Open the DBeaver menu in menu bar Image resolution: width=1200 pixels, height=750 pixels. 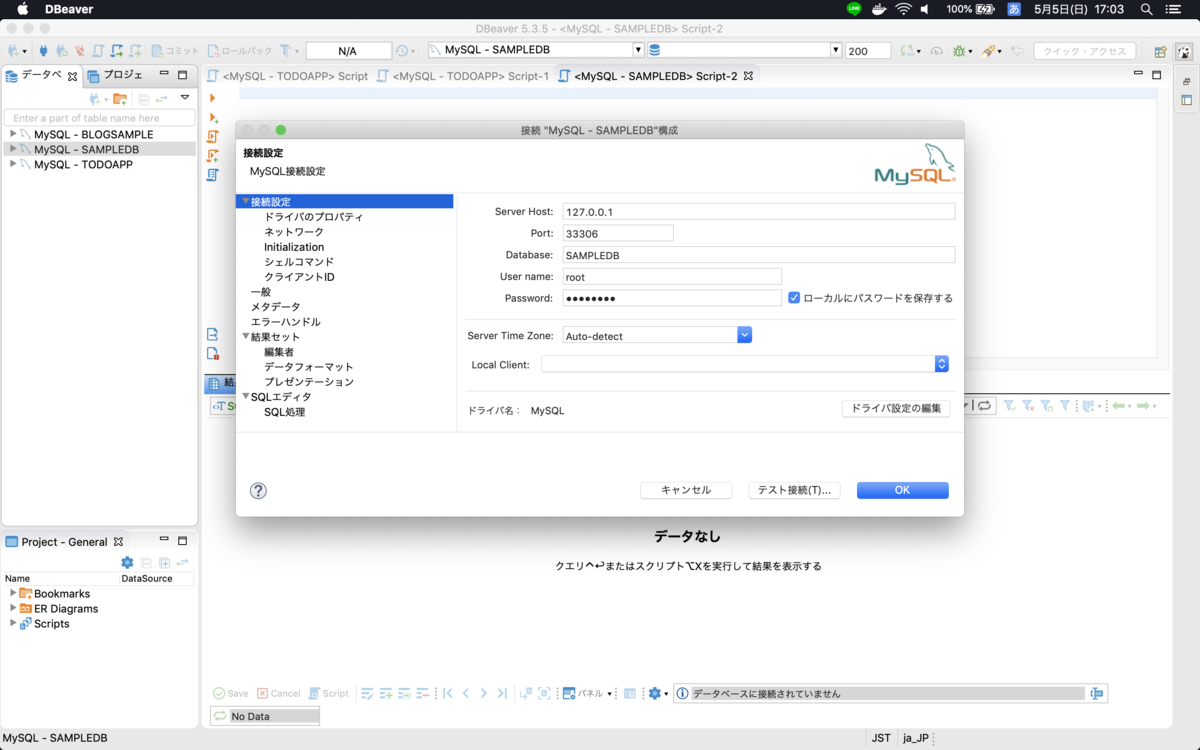click(x=69, y=9)
